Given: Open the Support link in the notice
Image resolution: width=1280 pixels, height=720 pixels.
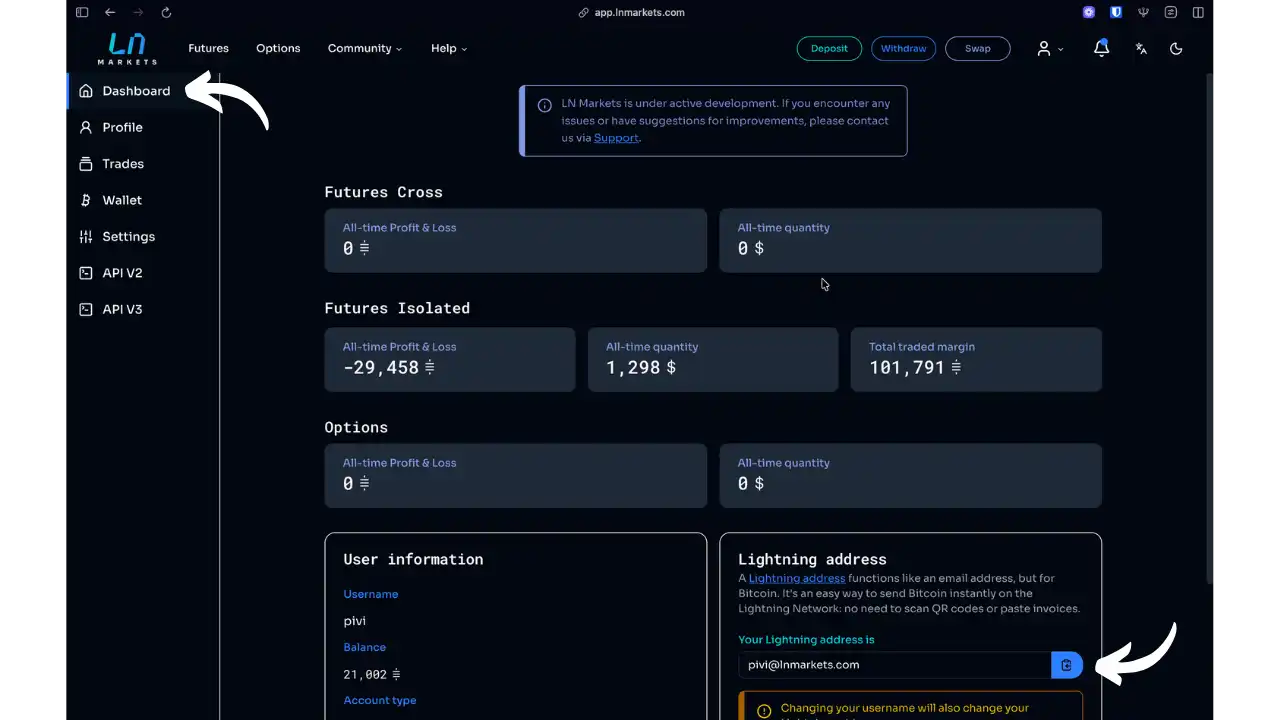Looking at the screenshot, I should point(616,138).
